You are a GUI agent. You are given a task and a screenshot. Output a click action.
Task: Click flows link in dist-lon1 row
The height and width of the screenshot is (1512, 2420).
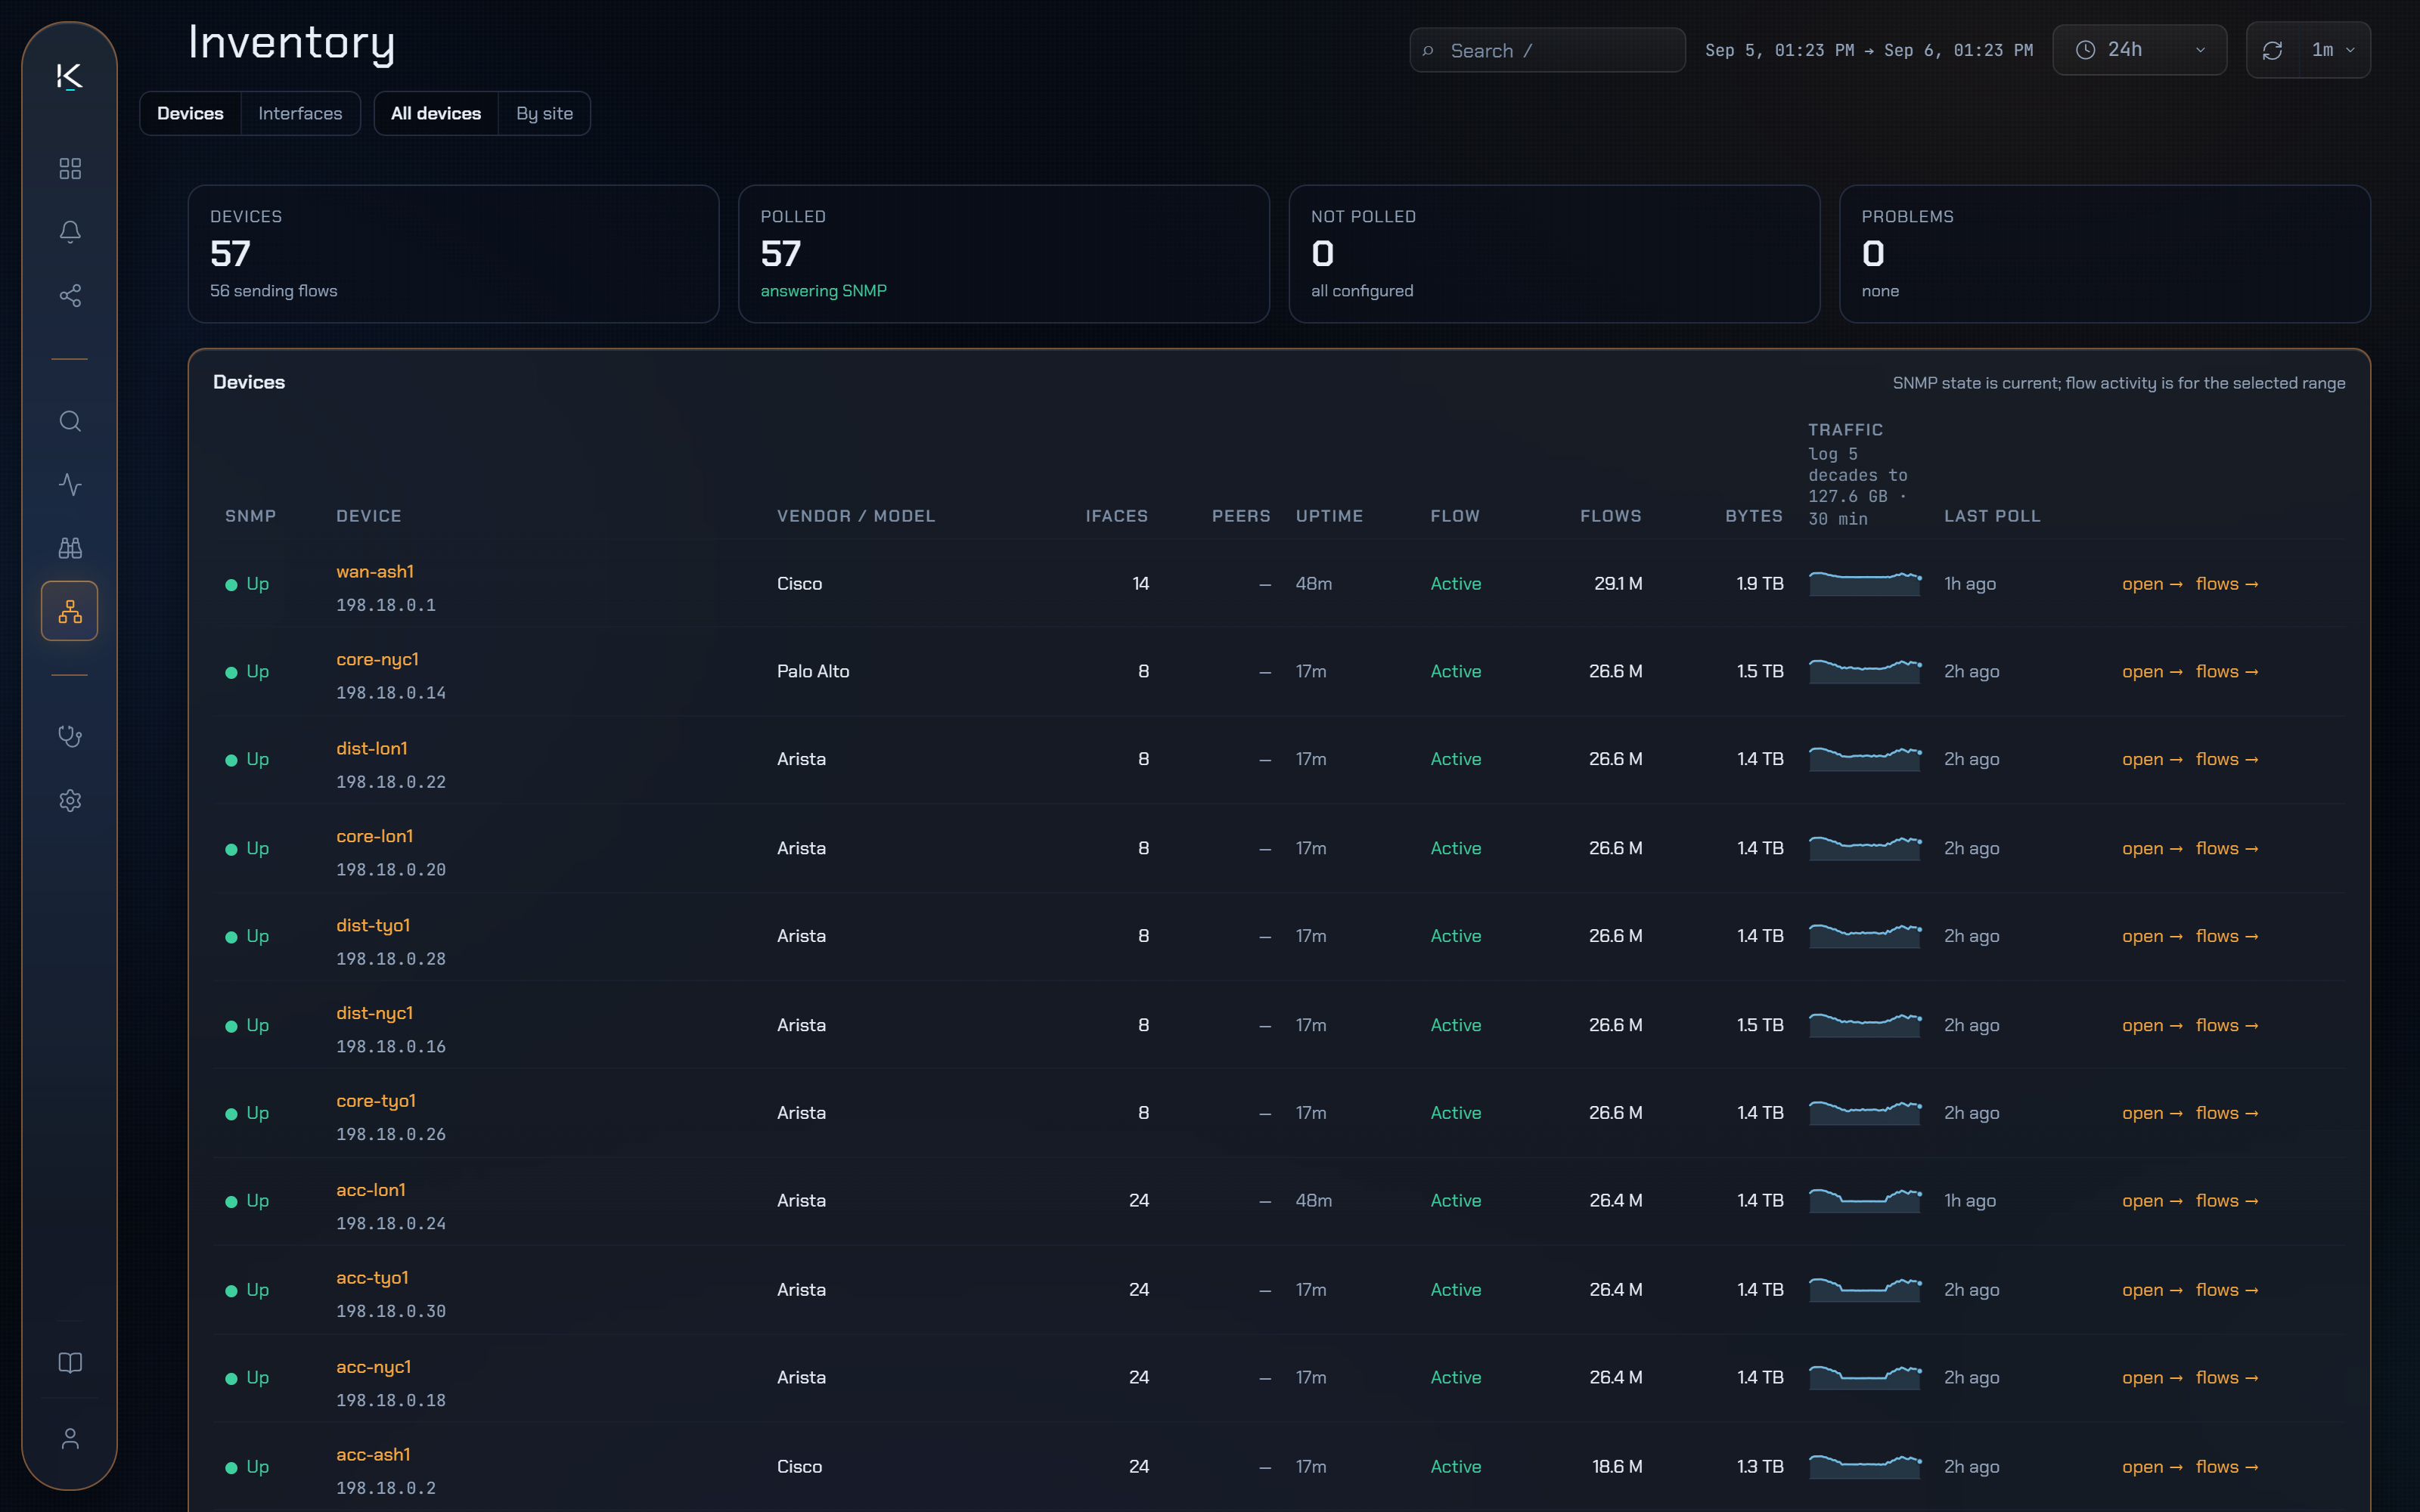coord(2227,760)
